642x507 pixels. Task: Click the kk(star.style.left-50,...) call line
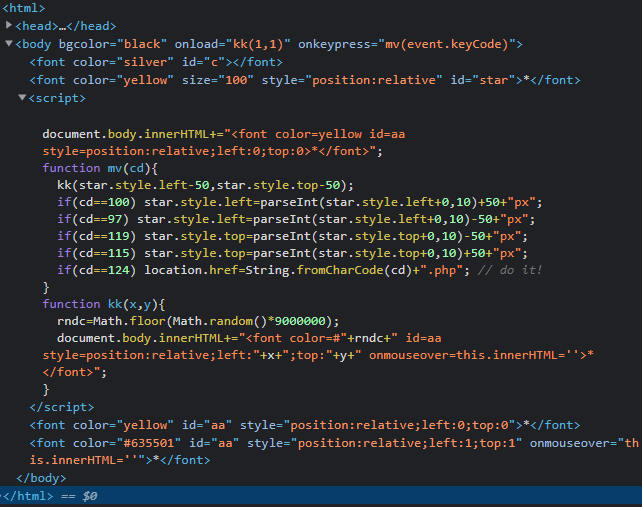(x=205, y=185)
